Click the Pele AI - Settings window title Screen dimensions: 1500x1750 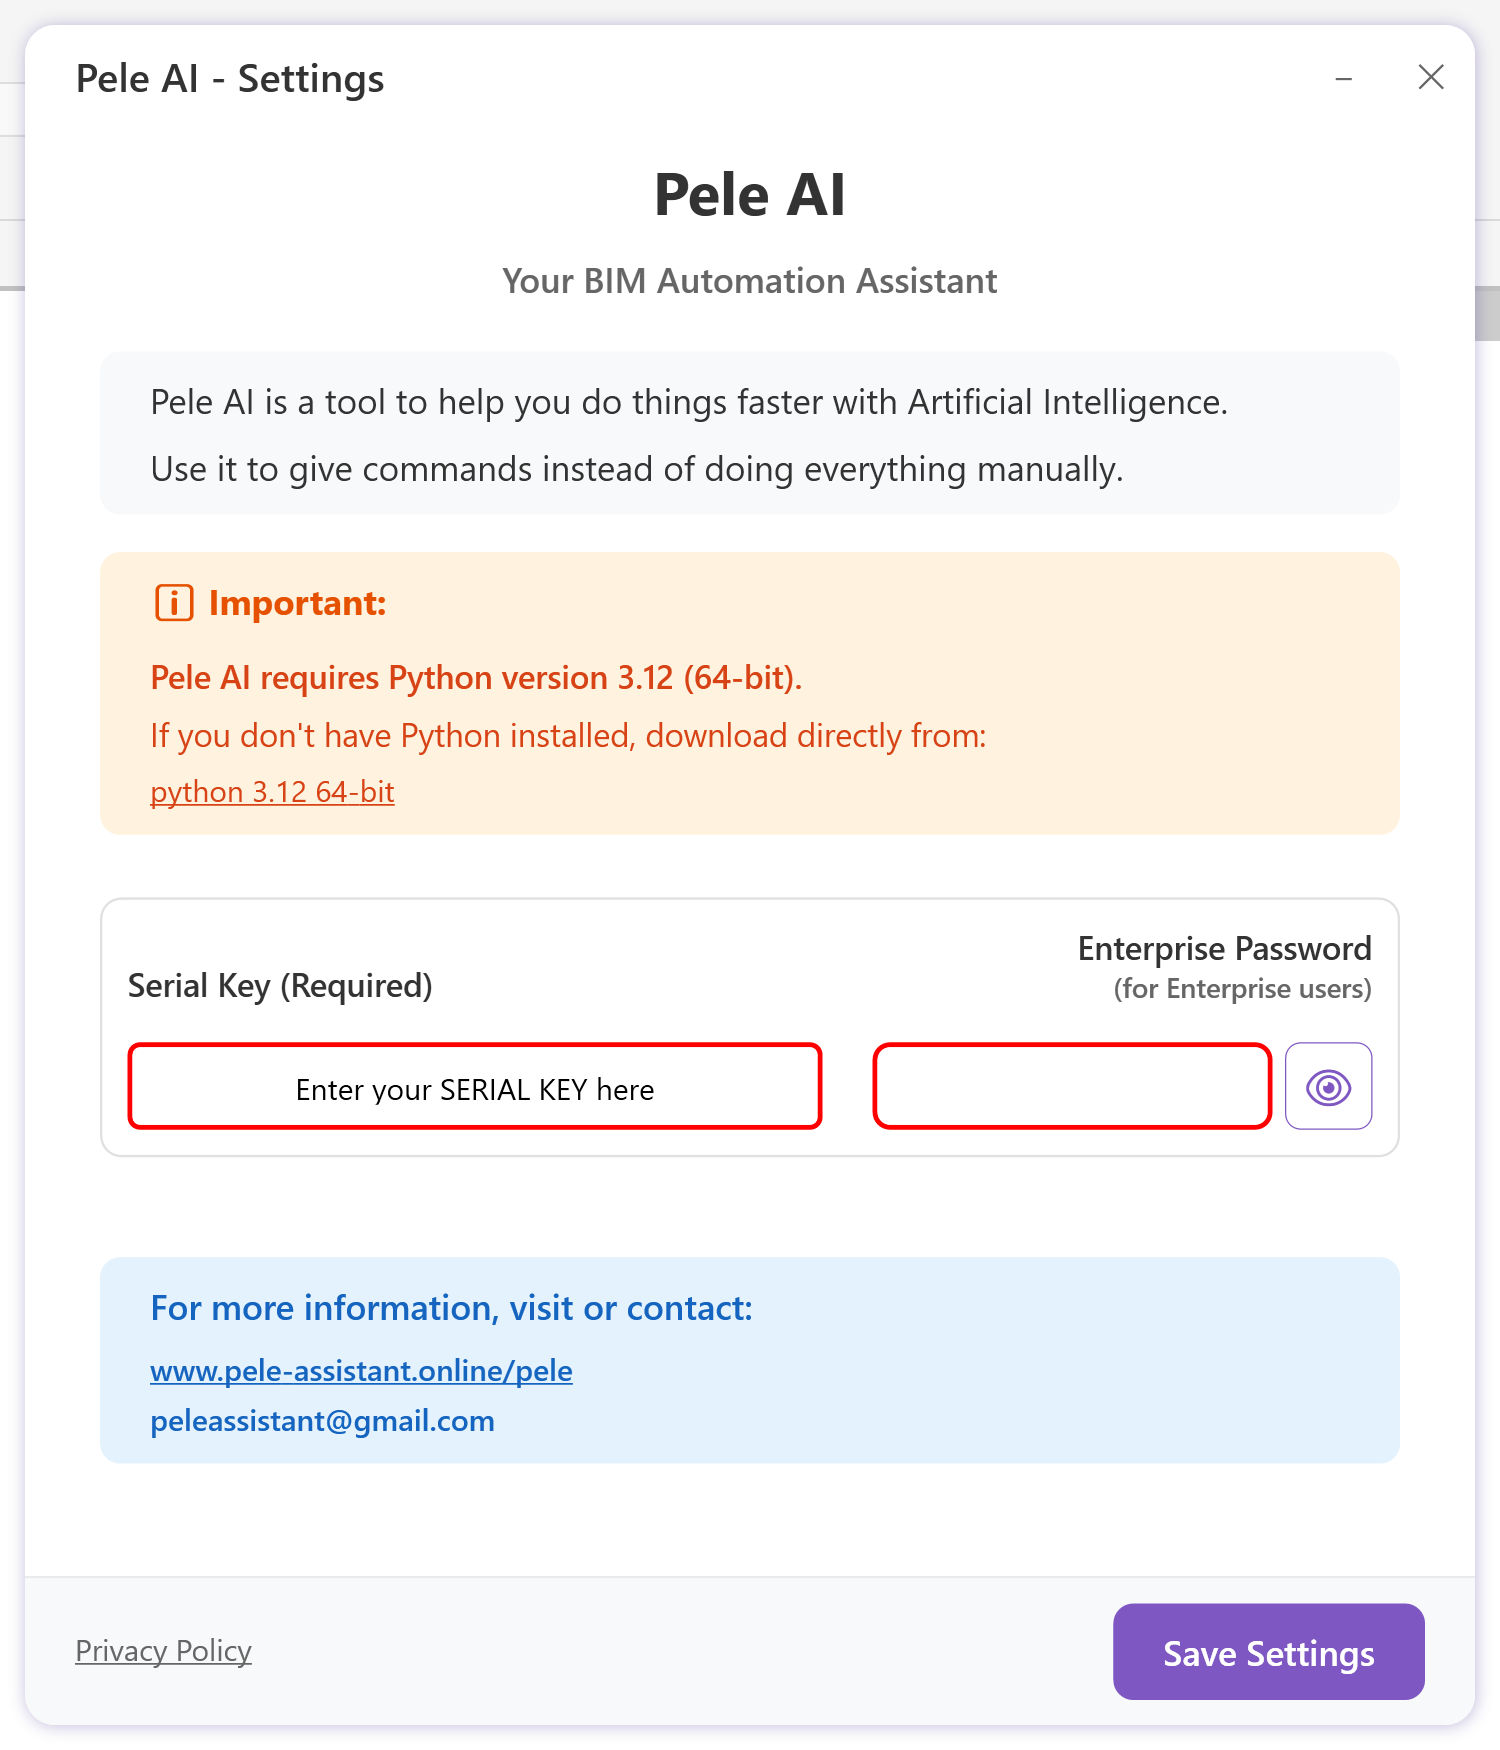click(230, 79)
